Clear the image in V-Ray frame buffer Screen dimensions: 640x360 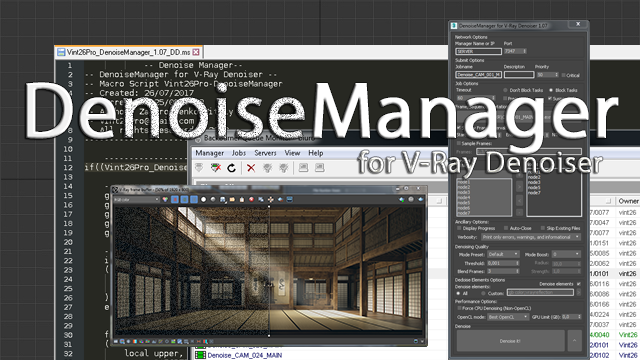click(x=251, y=199)
